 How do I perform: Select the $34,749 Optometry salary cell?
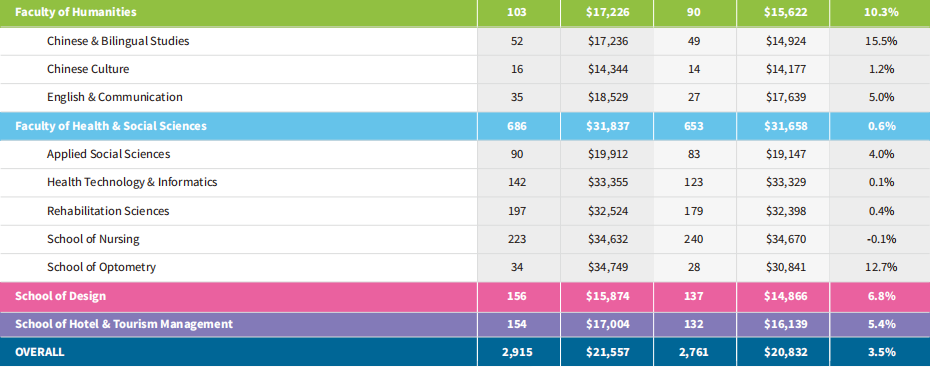coord(607,267)
